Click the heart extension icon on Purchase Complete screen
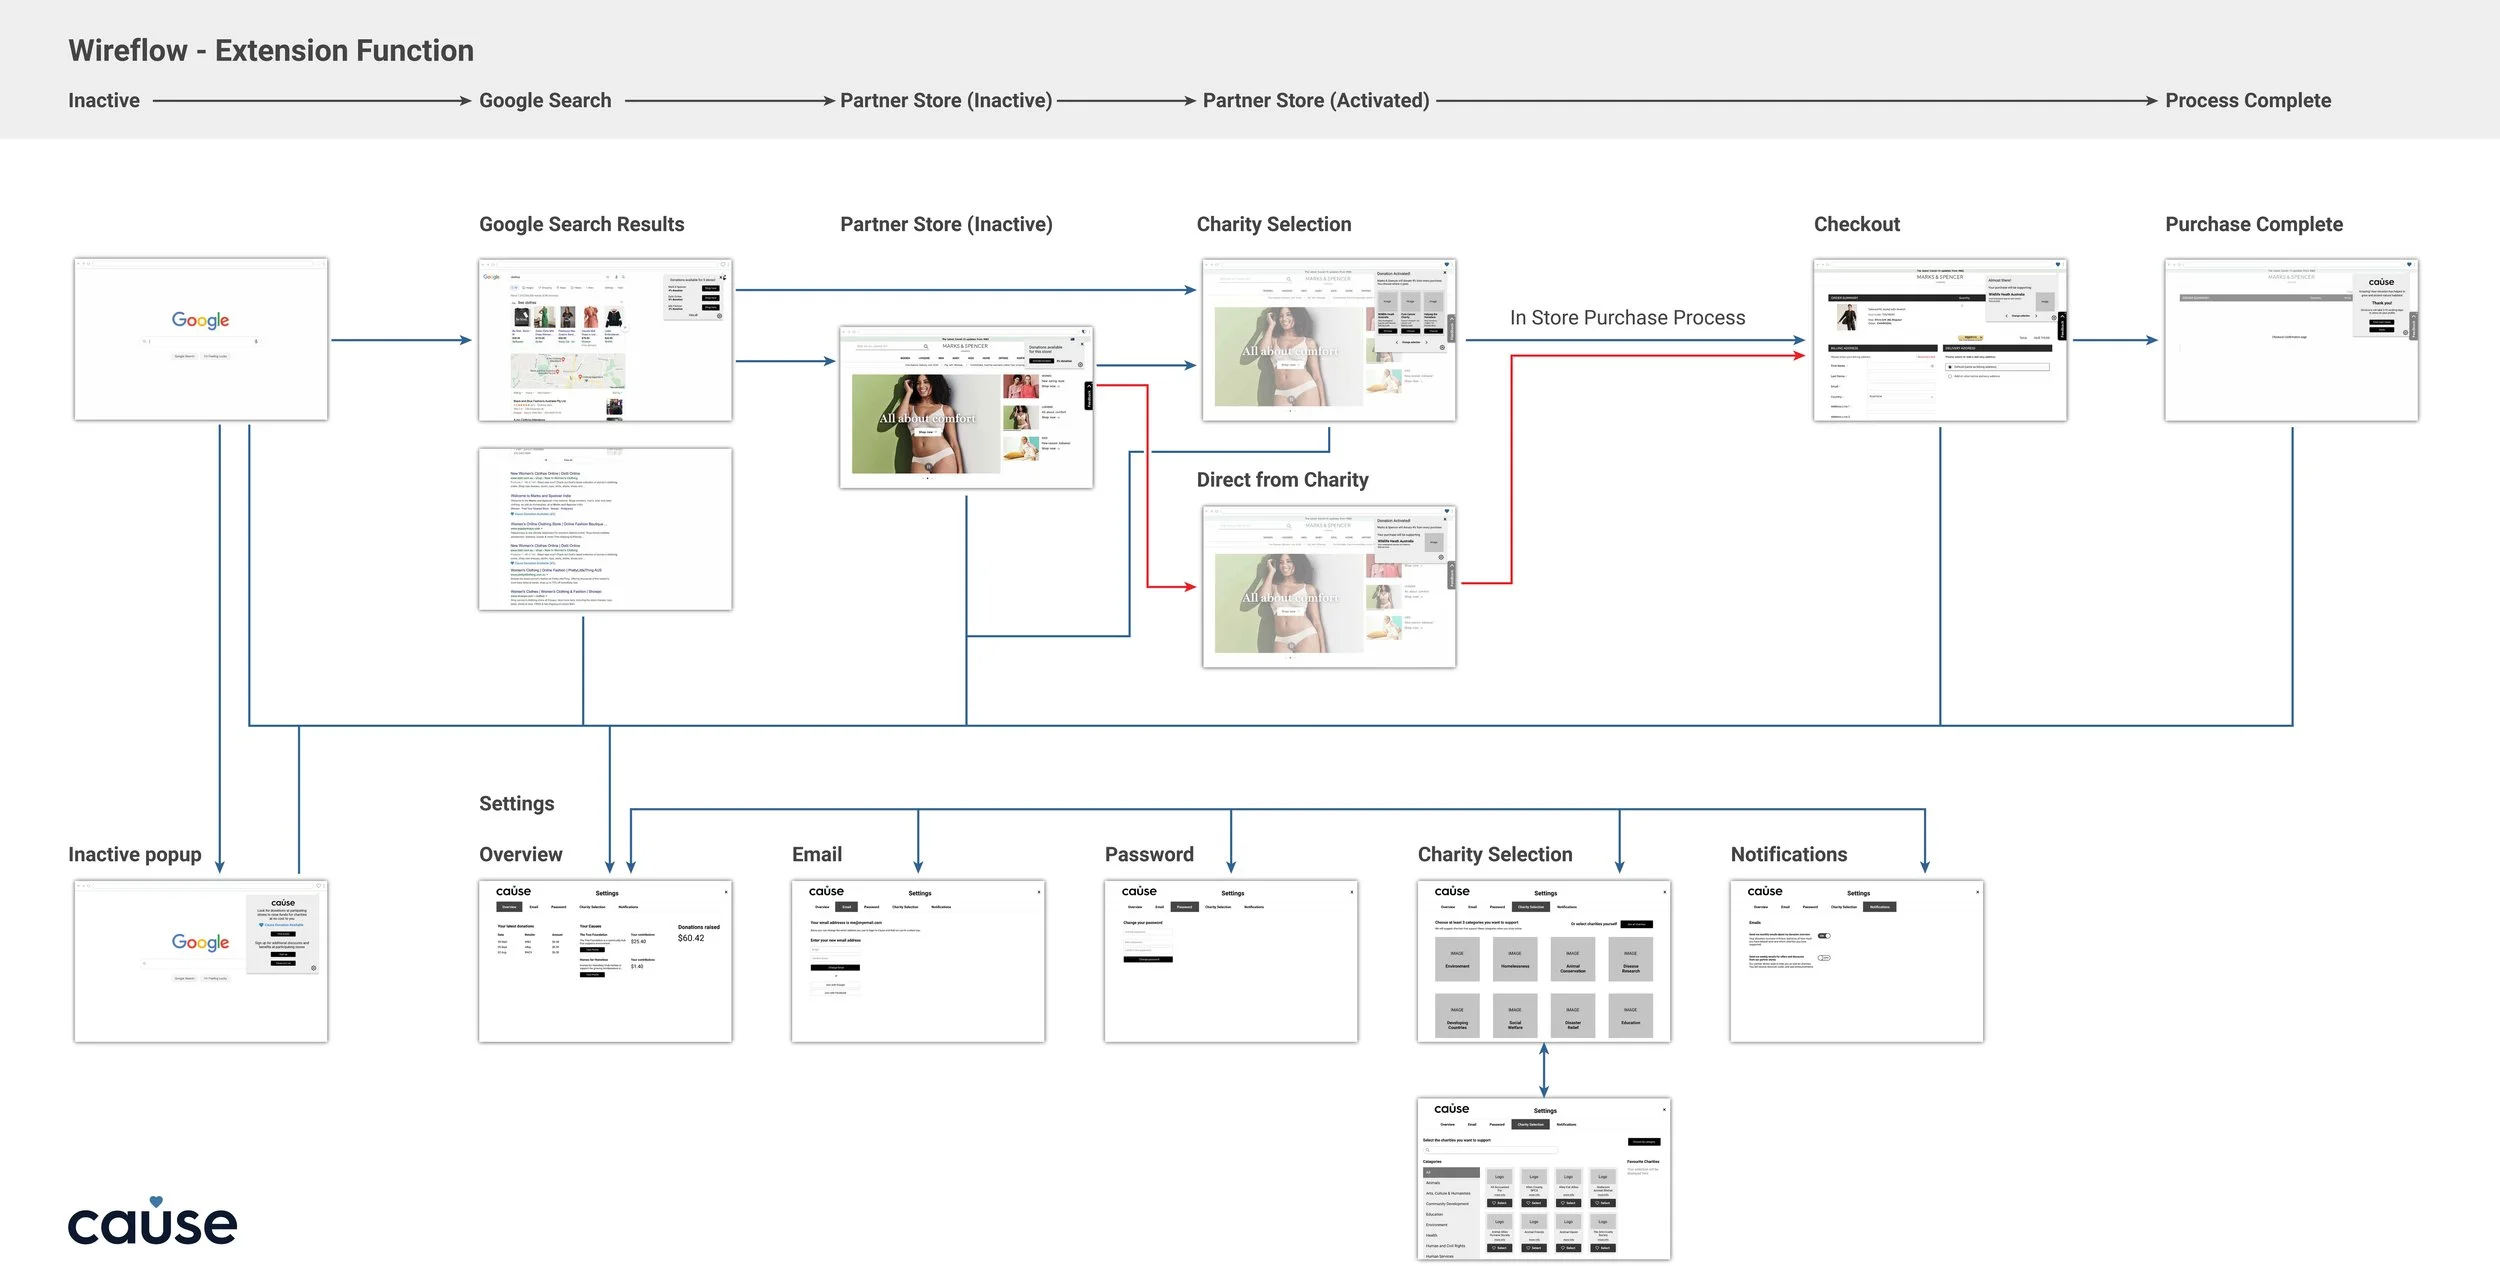Screen dimensions: 2500x1266 pos(2409,264)
